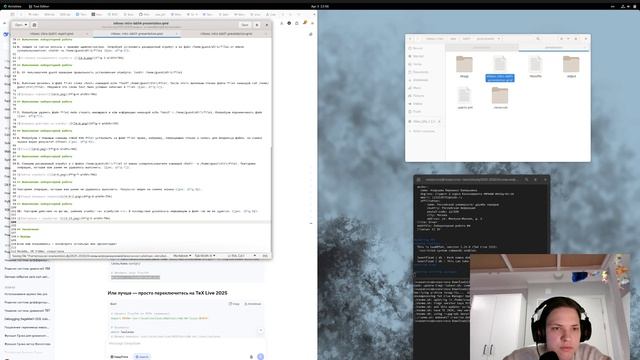Click the search icon in Files toolbar
This screenshot has height=360, width=640.
[x=538, y=39]
